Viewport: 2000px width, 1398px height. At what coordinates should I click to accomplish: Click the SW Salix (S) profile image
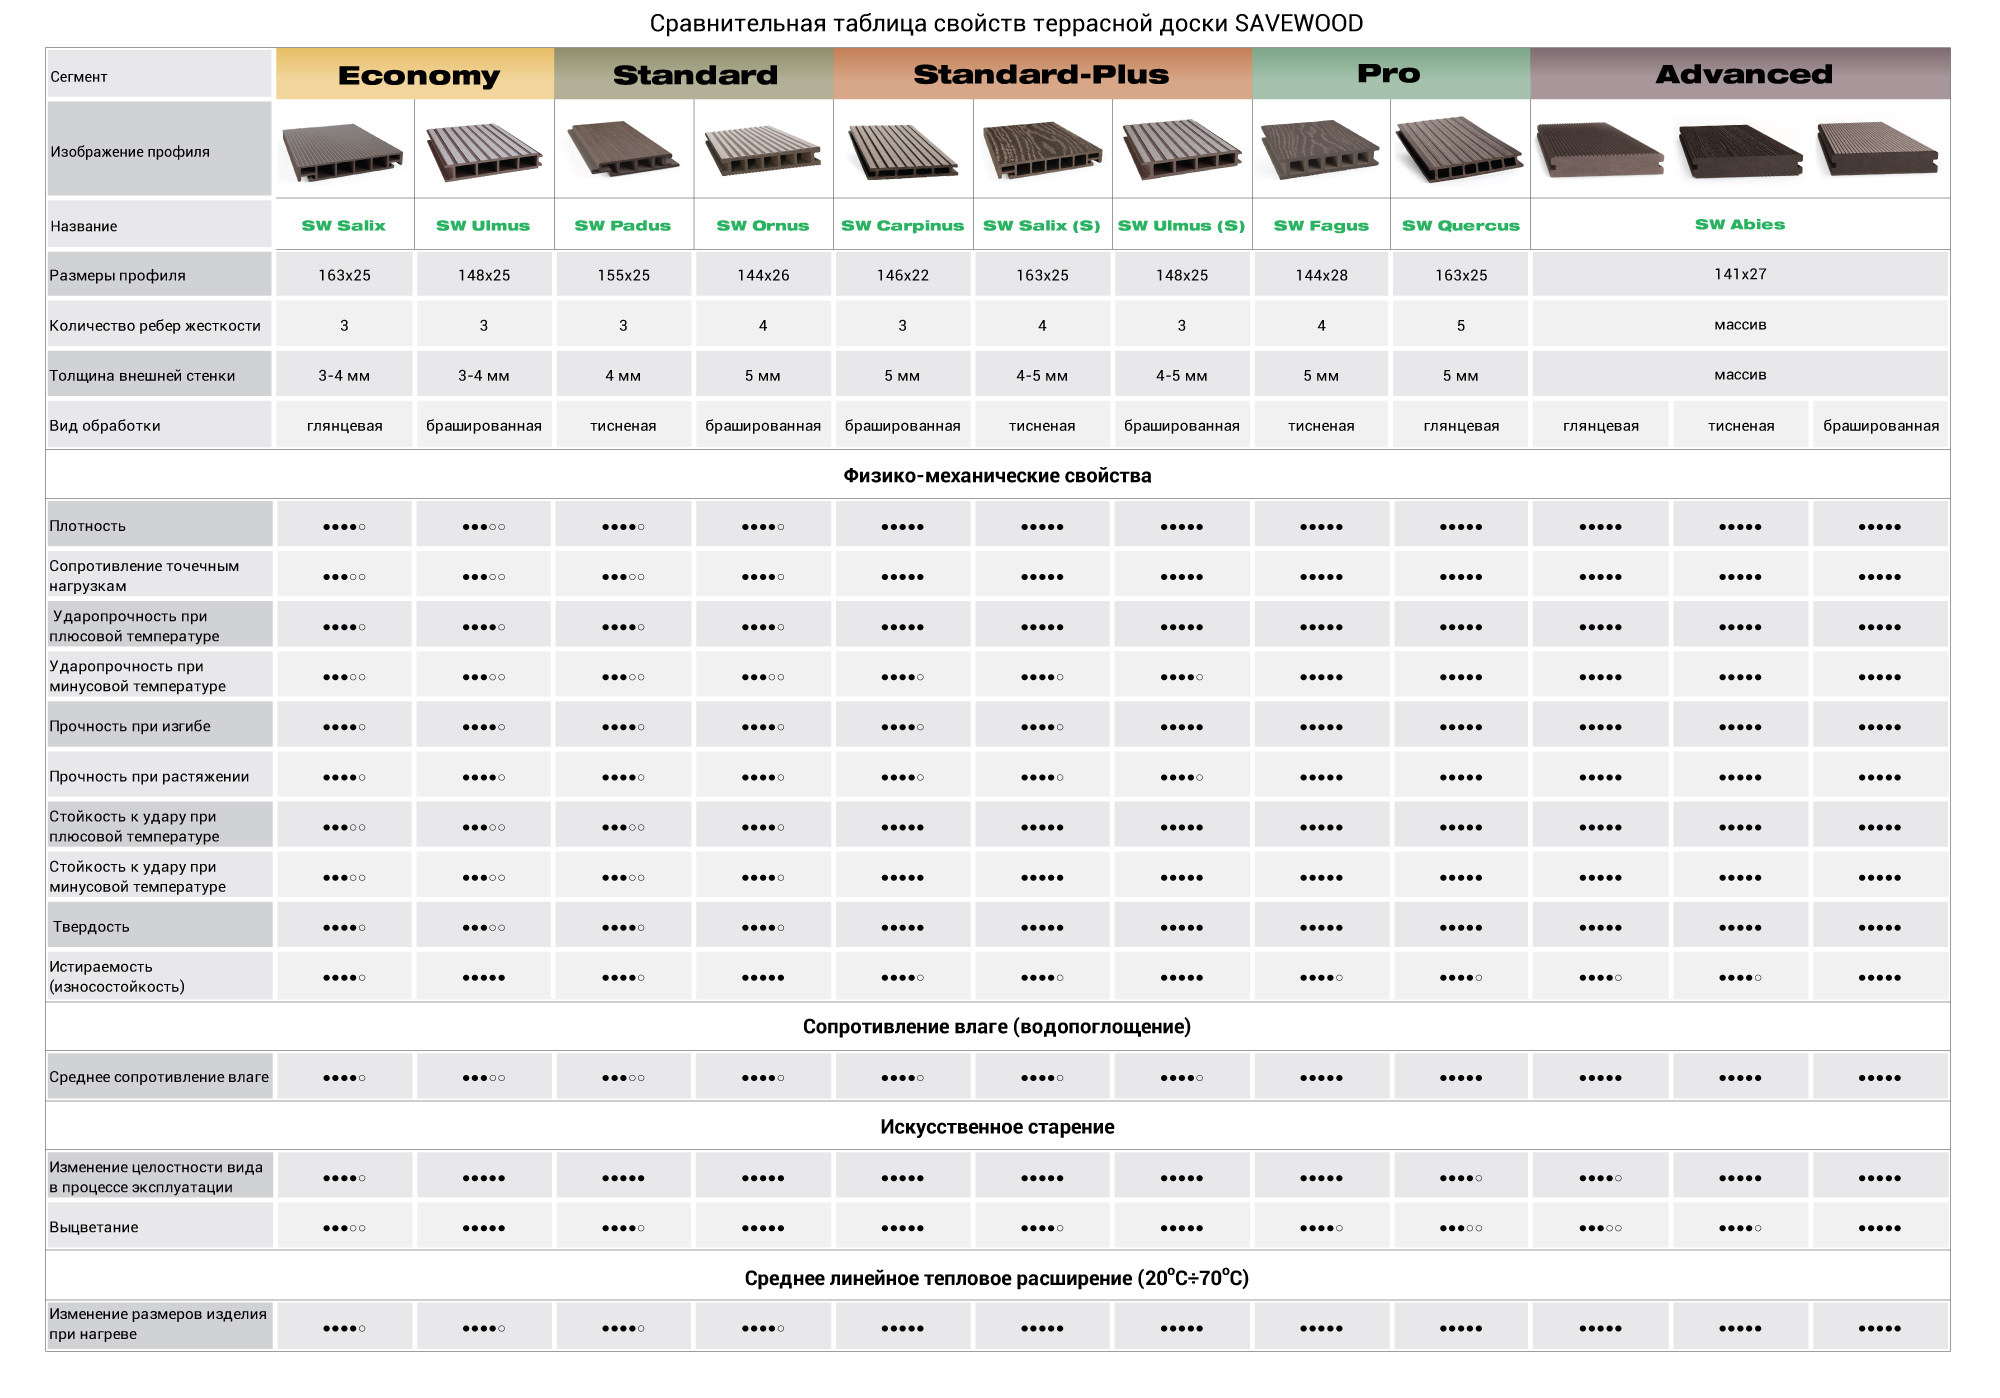coord(1043,150)
